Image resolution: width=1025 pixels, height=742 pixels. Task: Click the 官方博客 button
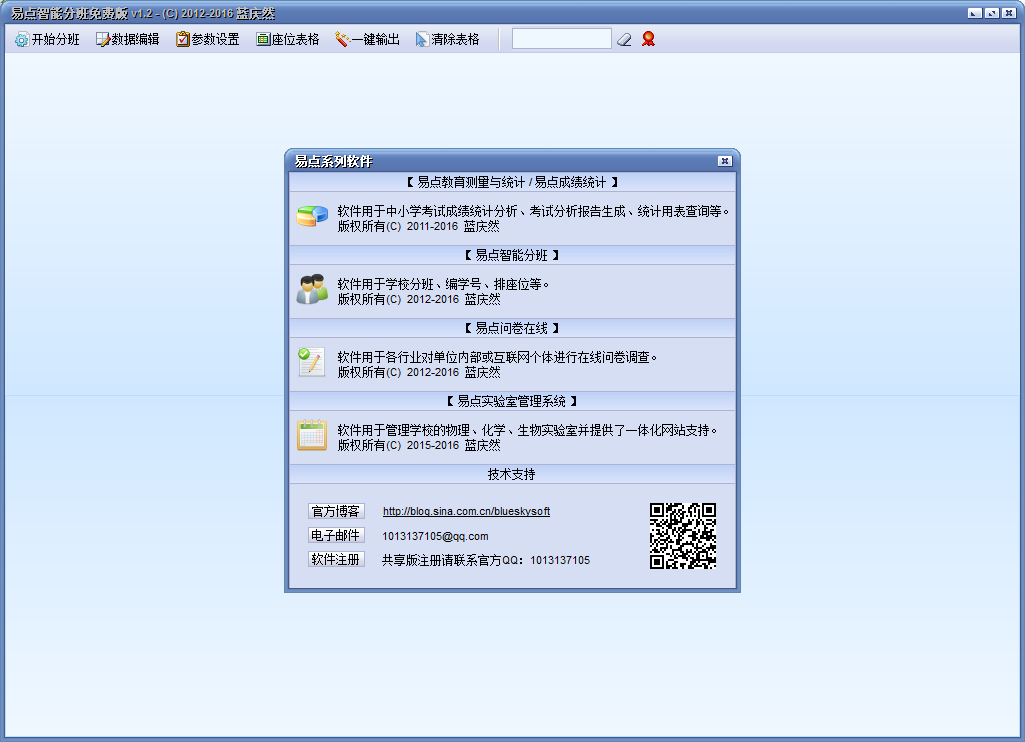[x=336, y=510]
